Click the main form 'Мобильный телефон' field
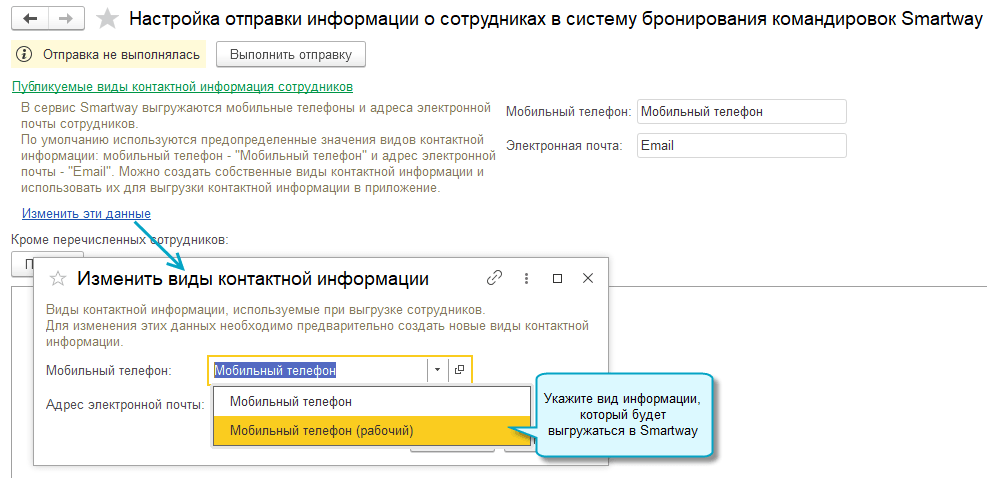 coord(742,111)
